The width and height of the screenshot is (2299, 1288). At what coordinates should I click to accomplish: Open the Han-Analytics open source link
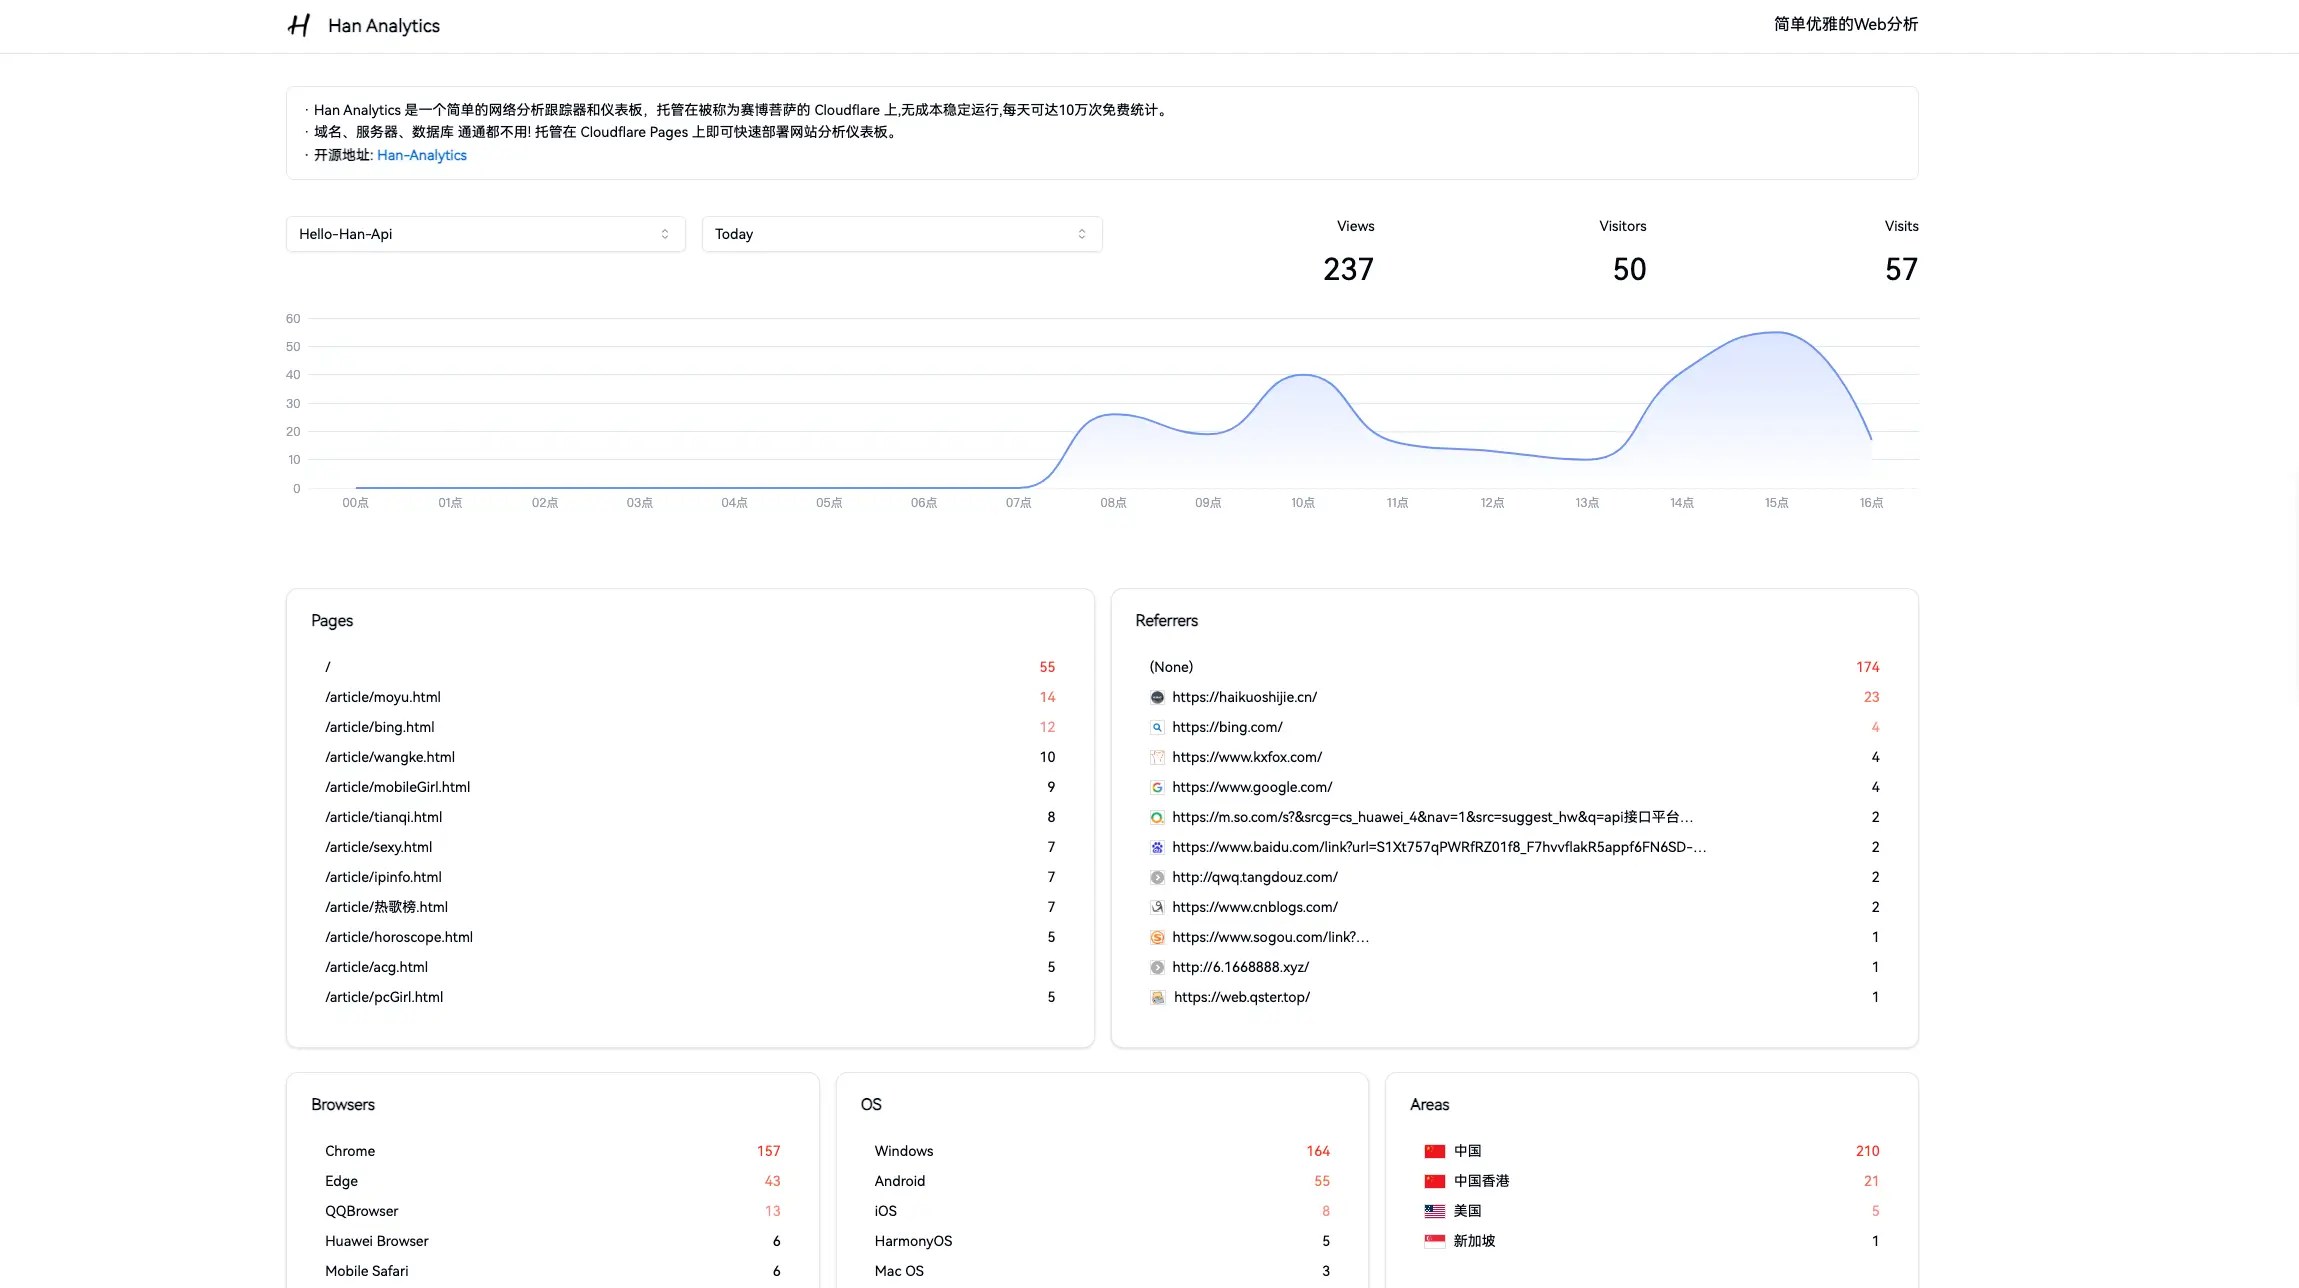[421, 155]
